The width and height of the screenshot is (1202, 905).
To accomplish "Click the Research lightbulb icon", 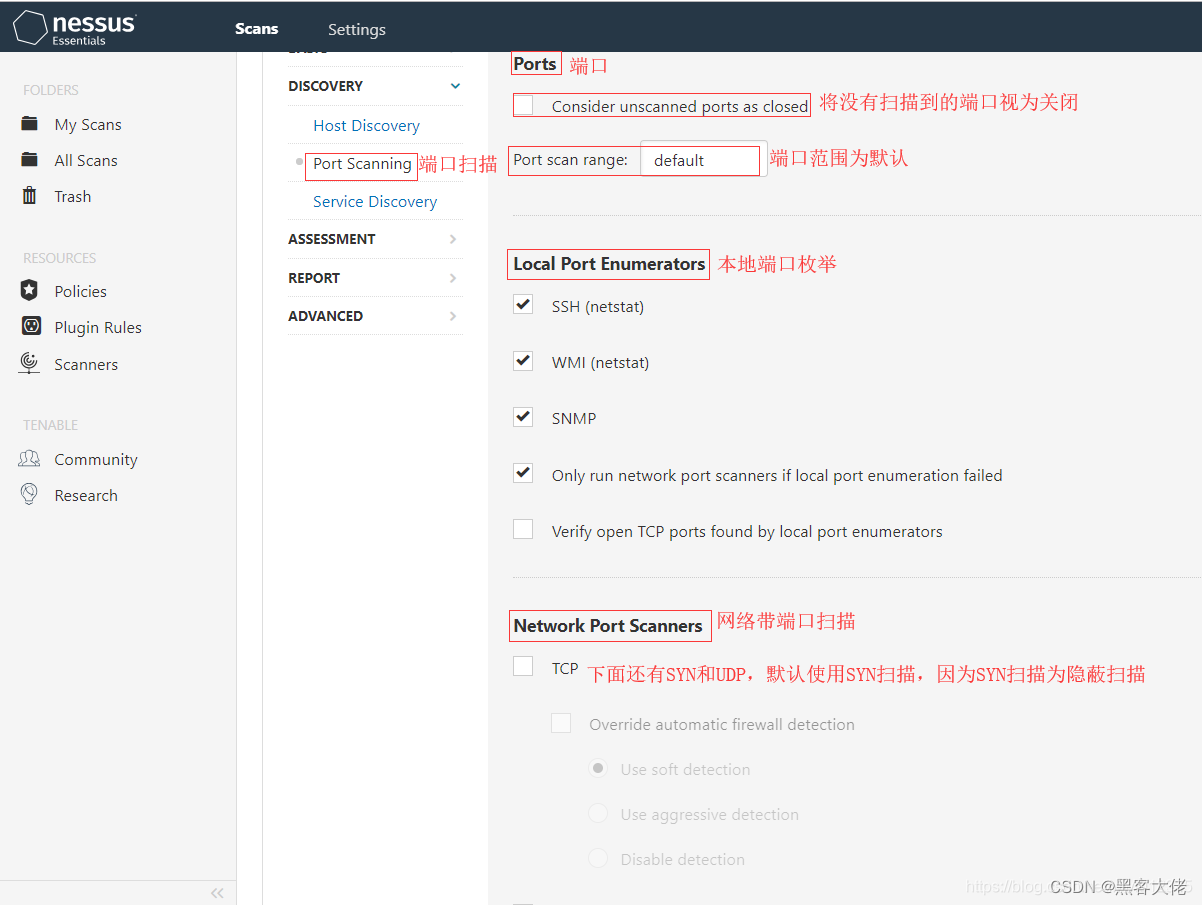I will pyautogui.click(x=30, y=495).
